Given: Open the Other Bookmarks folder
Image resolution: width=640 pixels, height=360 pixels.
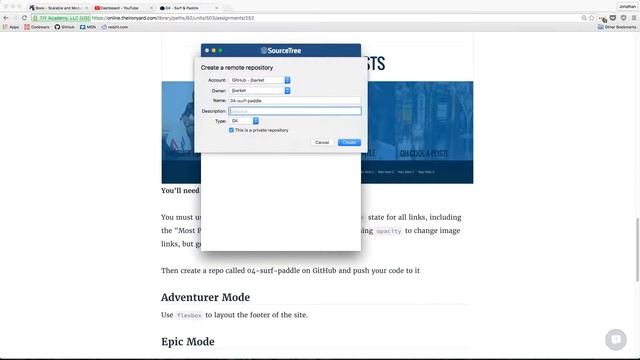Looking at the screenshot, I should pyautogui.click(x=617, y=27).
